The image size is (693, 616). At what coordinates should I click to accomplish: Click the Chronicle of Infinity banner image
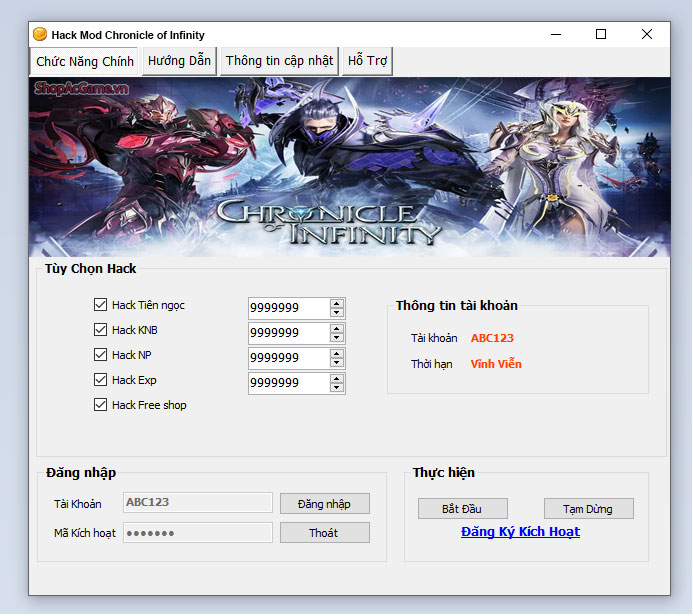(349, 167)
